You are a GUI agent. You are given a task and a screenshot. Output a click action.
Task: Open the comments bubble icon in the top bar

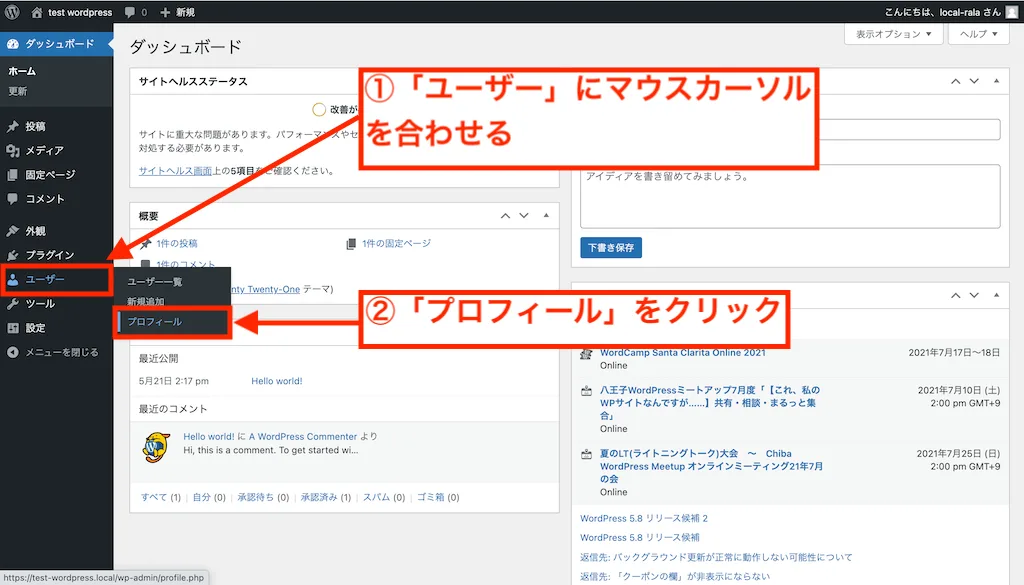[130, 12]
